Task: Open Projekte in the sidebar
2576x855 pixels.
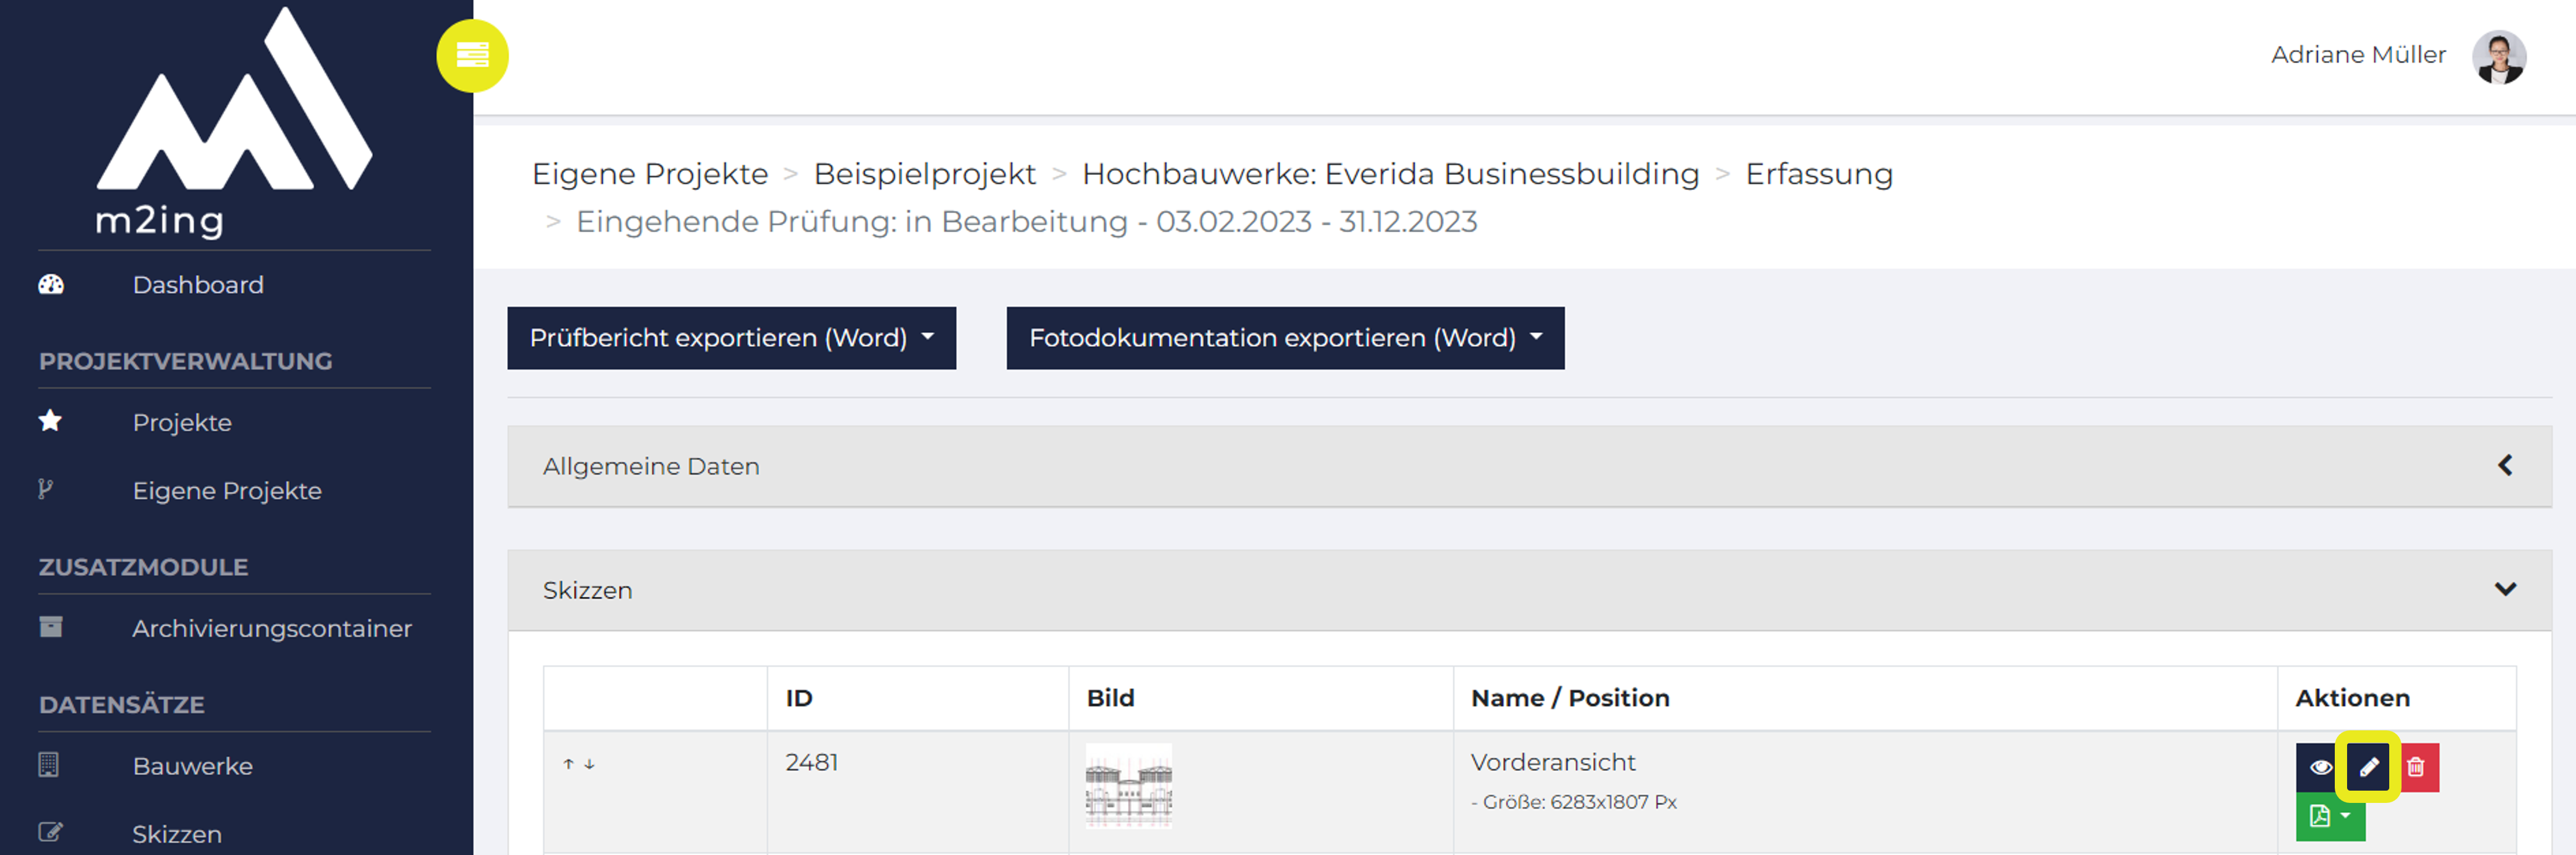Action: (182, 423)
